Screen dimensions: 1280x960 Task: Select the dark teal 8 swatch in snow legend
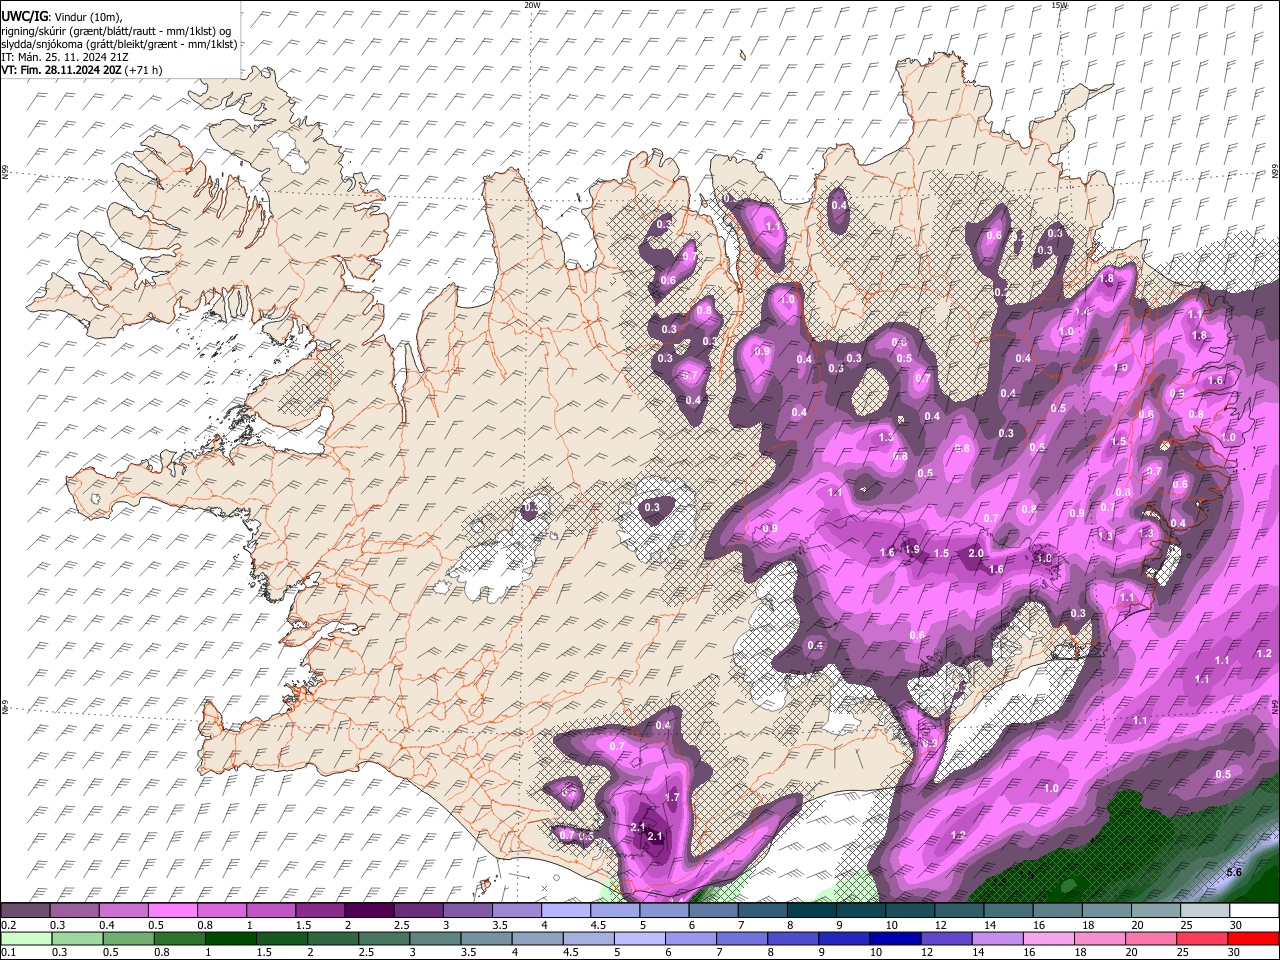click(x=811, y=911)
